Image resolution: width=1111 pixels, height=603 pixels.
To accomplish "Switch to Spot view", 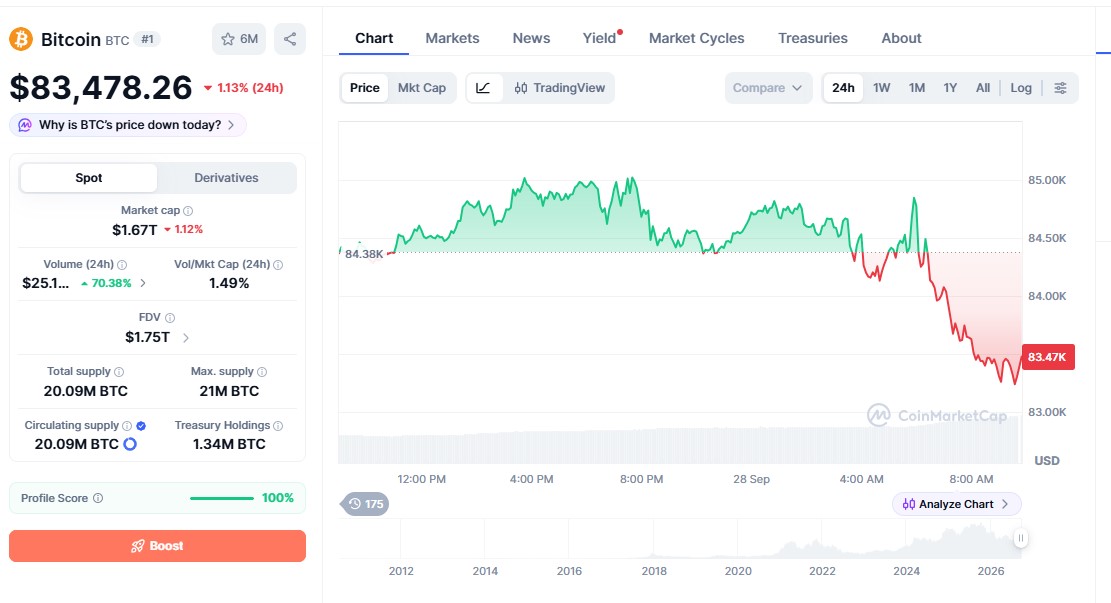I will 89,178.
